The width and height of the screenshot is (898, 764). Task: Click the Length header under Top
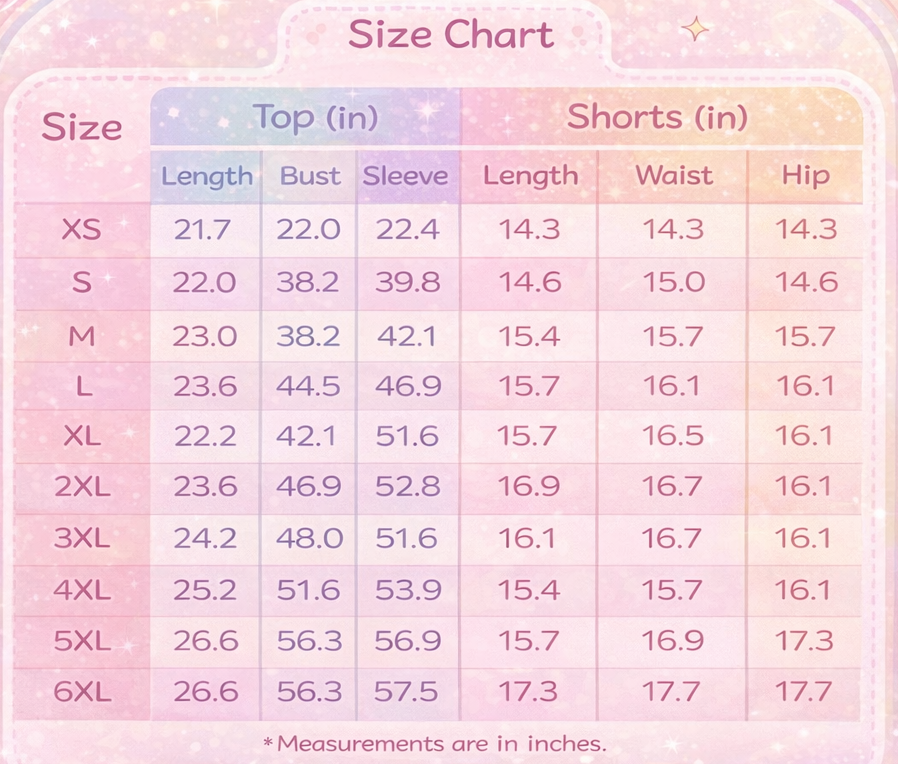coord(207,177)
